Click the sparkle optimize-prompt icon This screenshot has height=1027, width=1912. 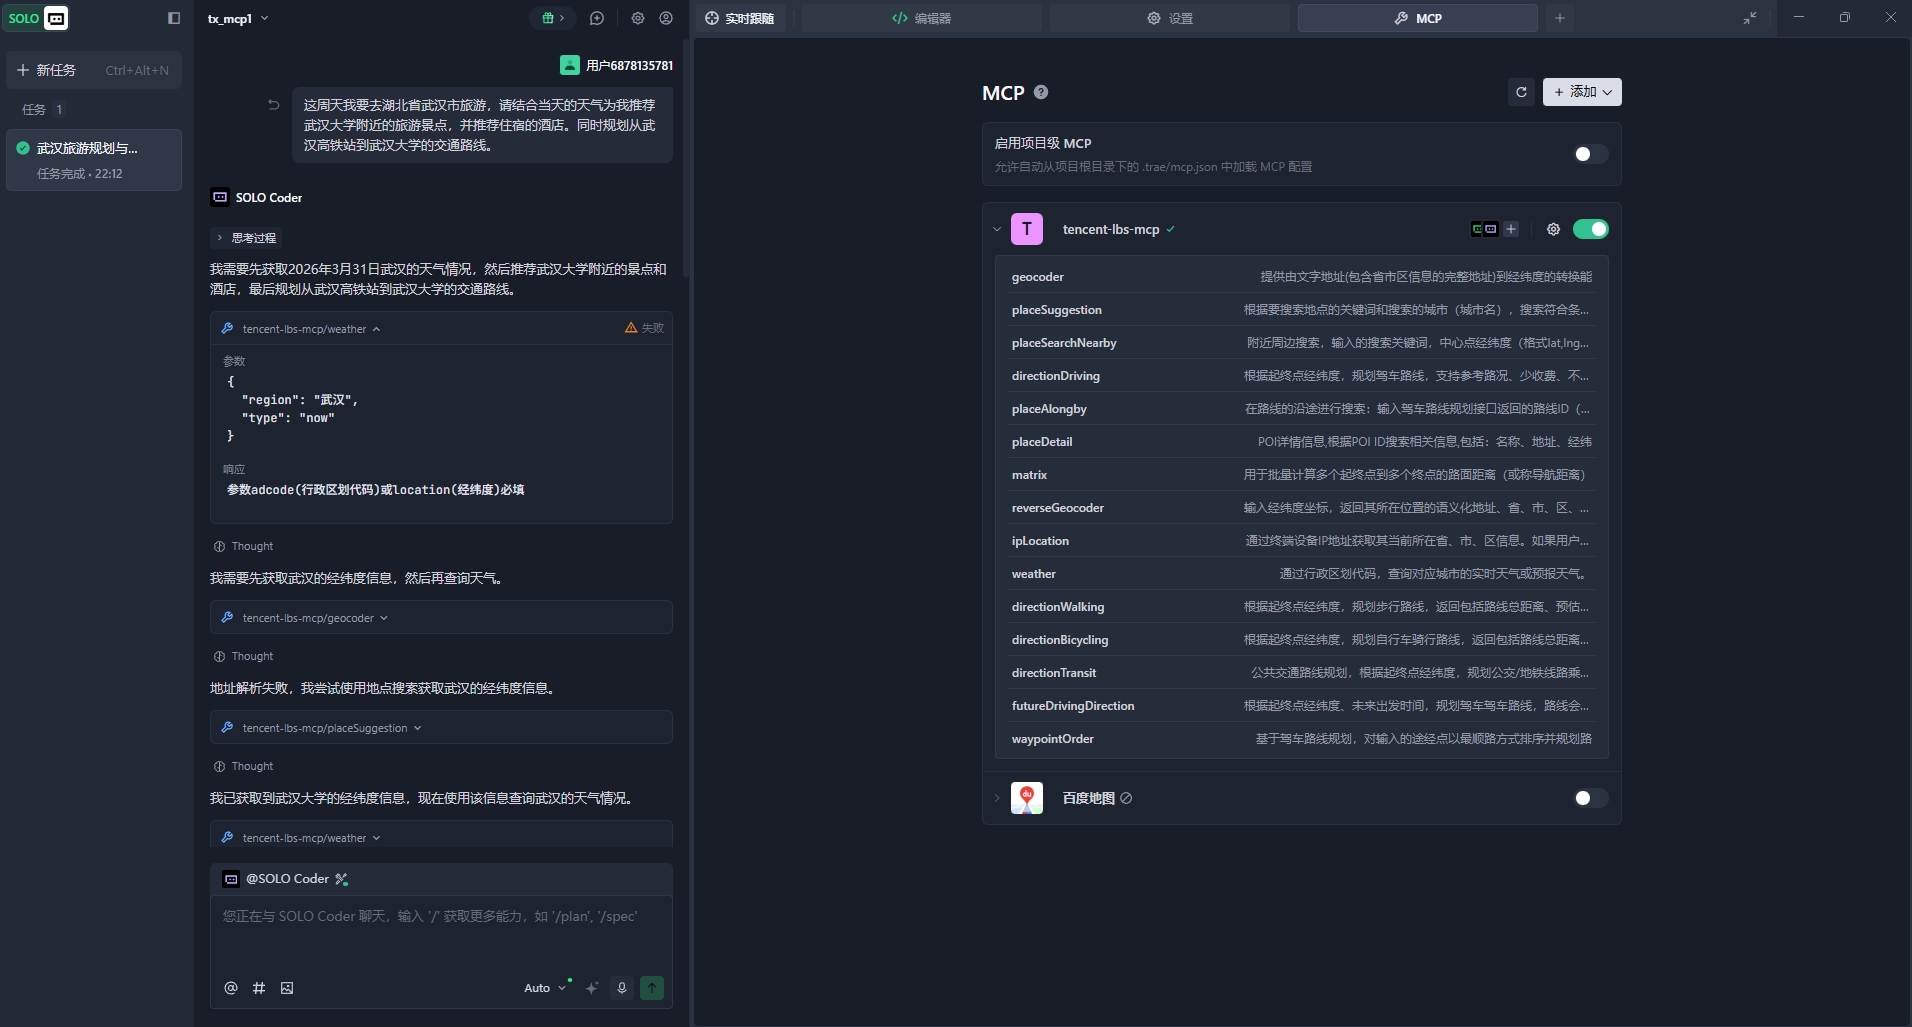tap(592, 988)
